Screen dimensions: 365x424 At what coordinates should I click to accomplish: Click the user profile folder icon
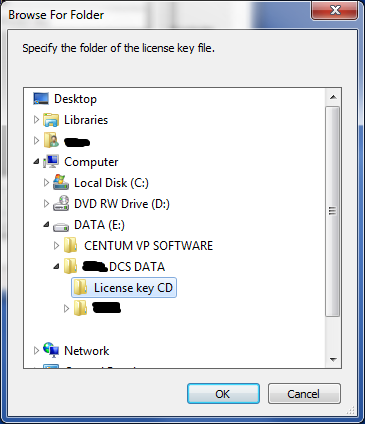(x=51, y=141)
